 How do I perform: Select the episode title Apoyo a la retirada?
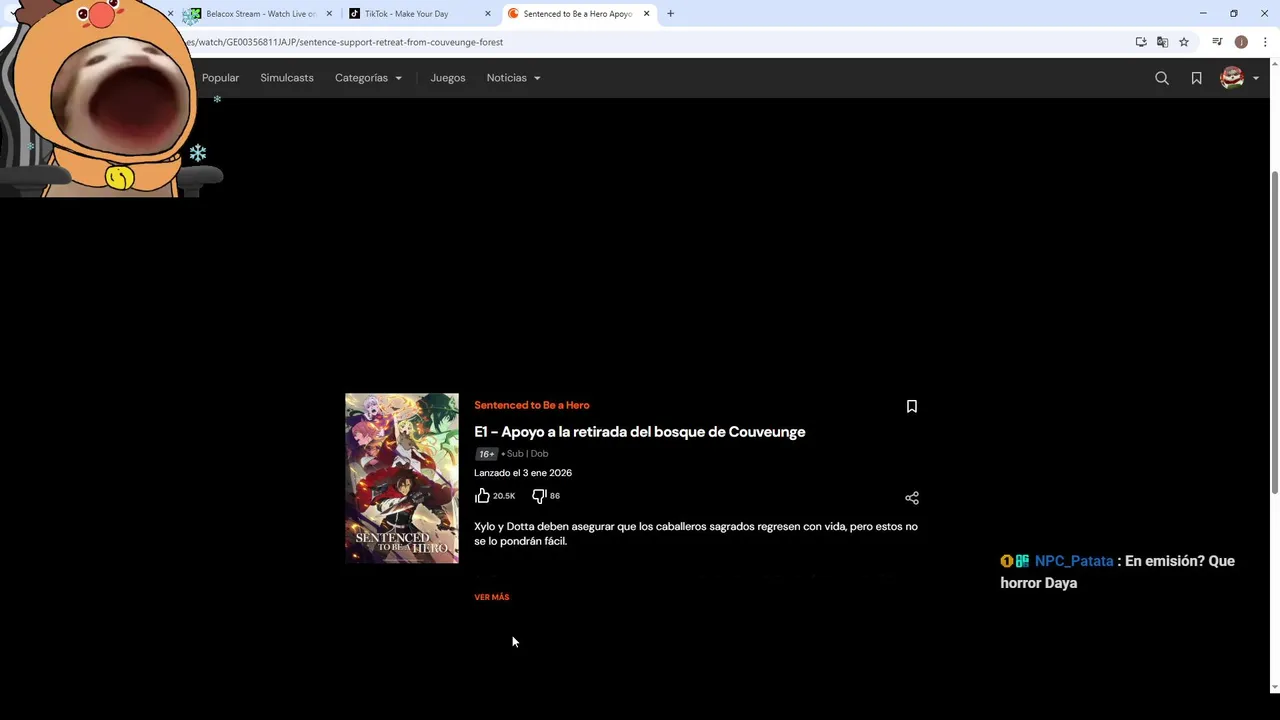click(x=640, y=432)
